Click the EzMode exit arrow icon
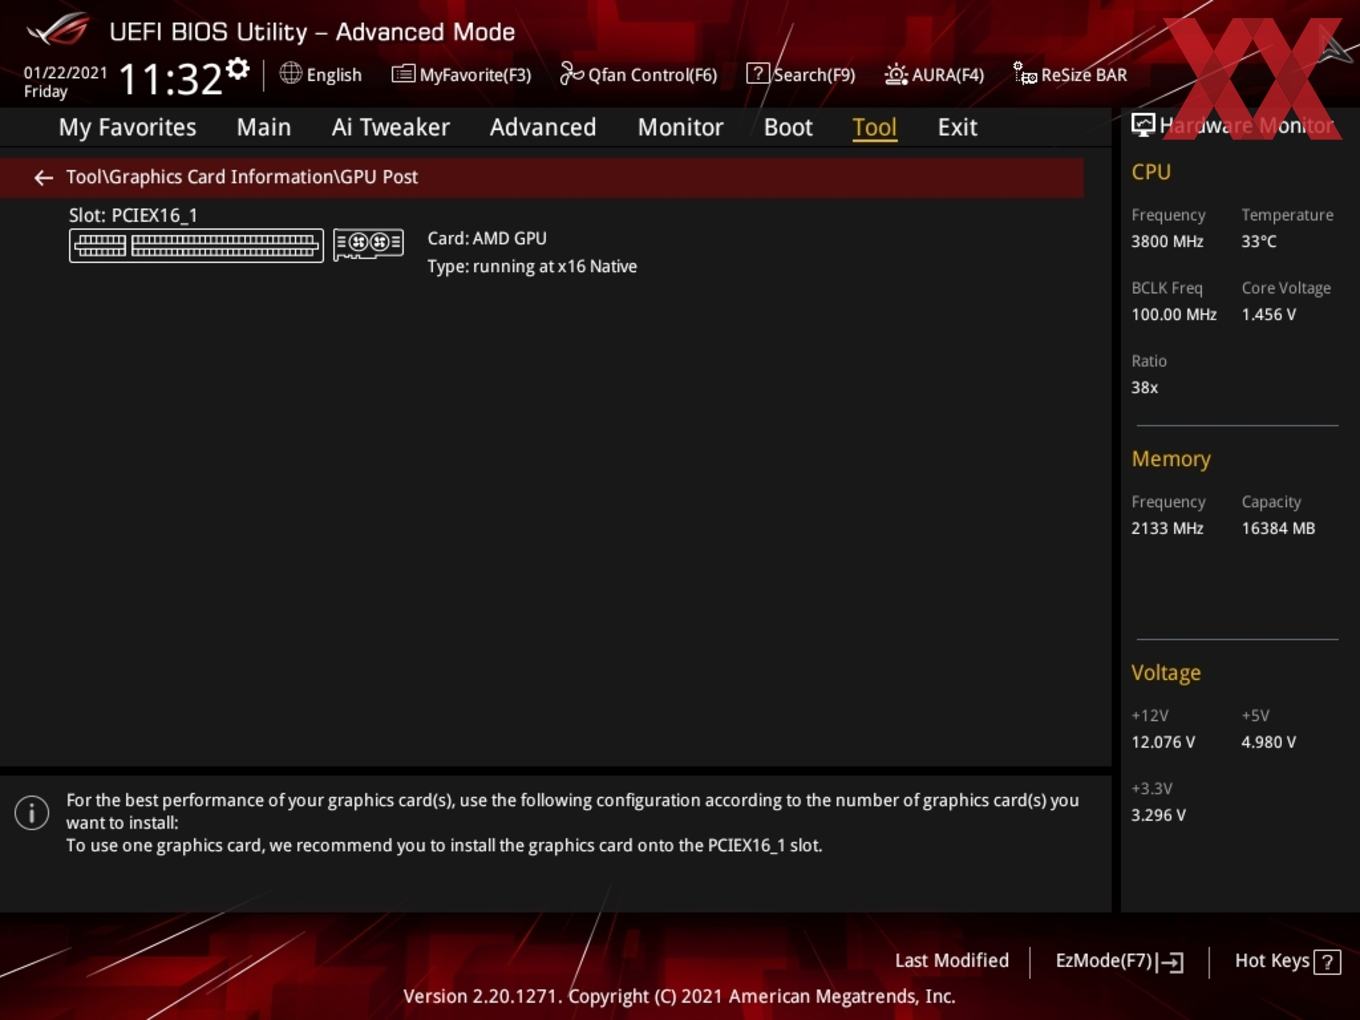 coord(1170,962)
